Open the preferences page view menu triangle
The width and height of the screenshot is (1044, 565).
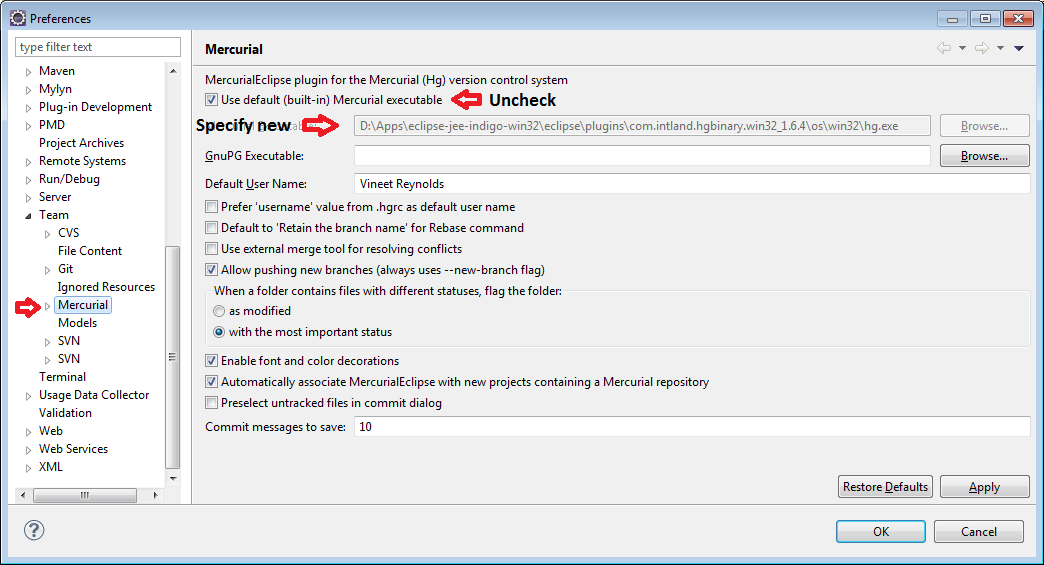(1019, 48)
